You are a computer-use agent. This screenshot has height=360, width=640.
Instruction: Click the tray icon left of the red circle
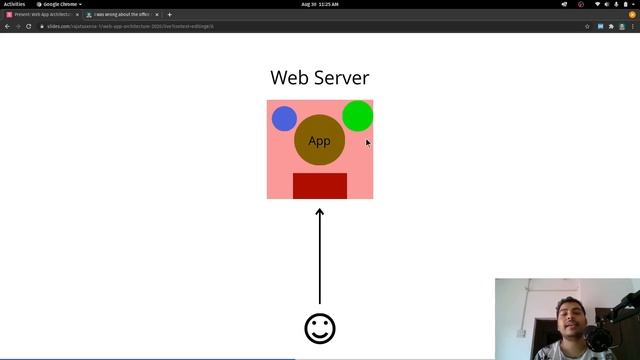coord(564,4)
